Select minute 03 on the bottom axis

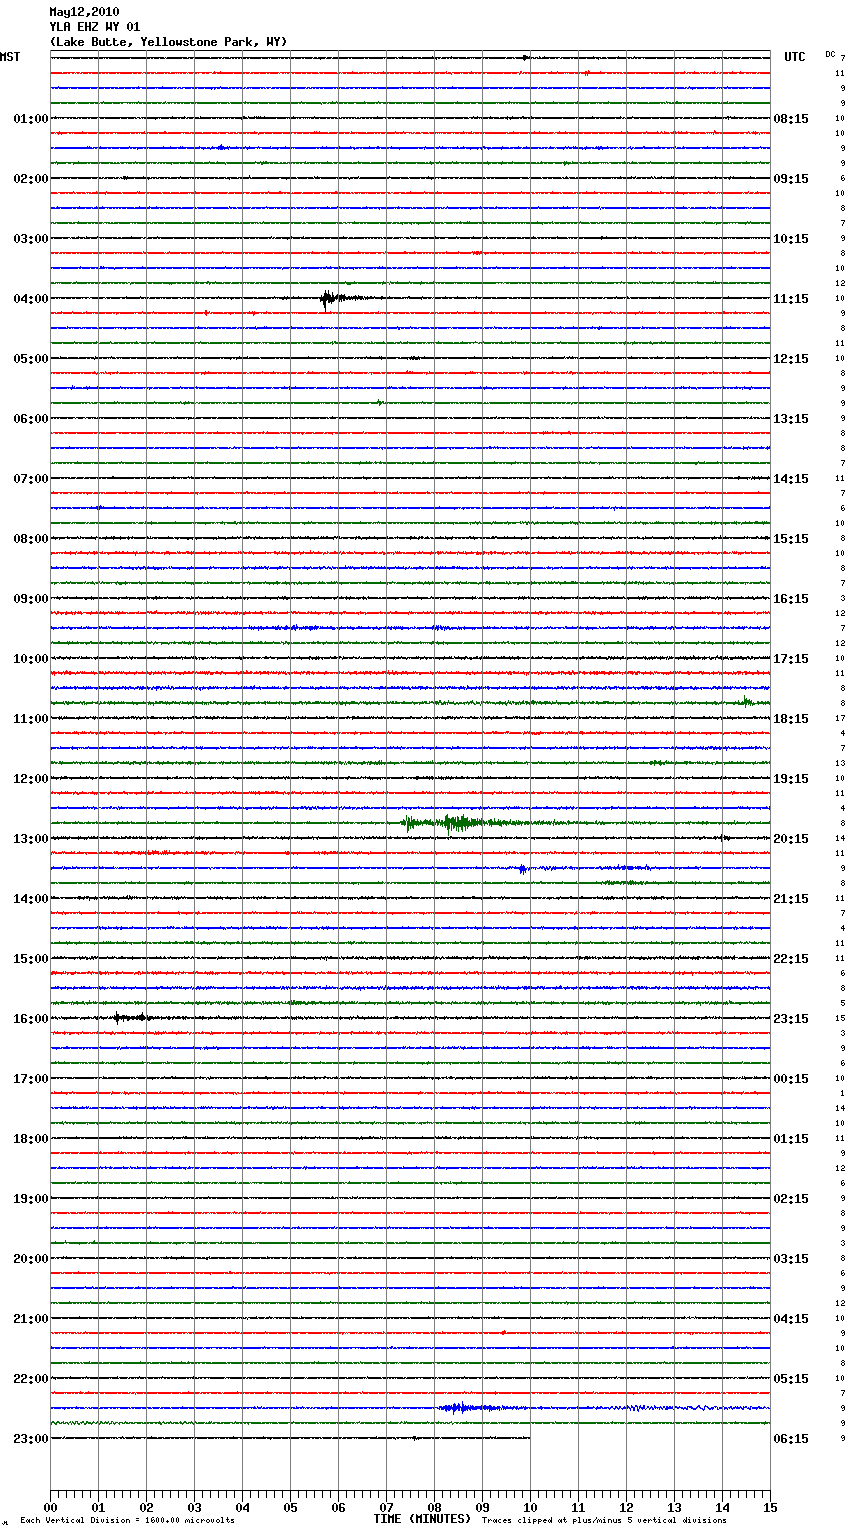click(194, 1507)
